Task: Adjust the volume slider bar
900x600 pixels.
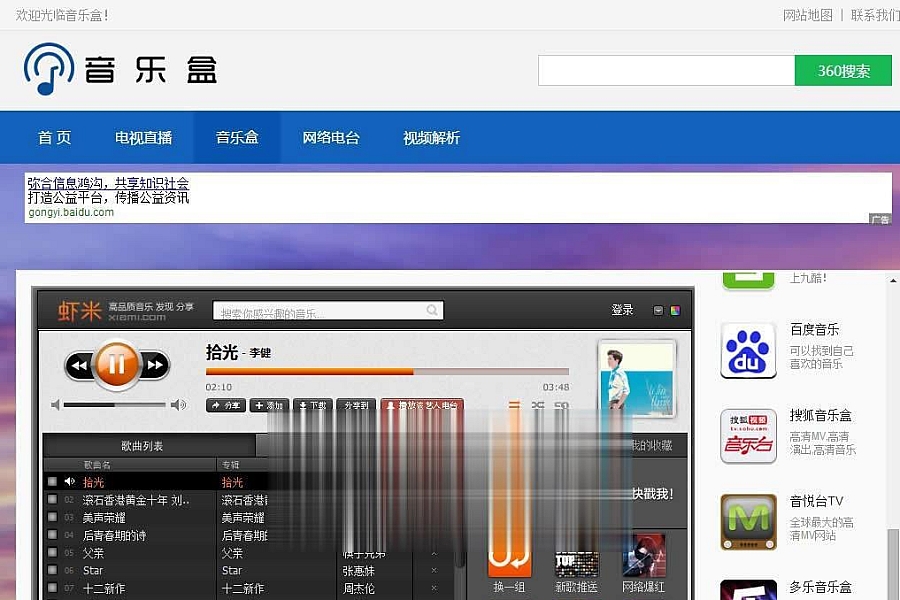Action: [114, 405]
